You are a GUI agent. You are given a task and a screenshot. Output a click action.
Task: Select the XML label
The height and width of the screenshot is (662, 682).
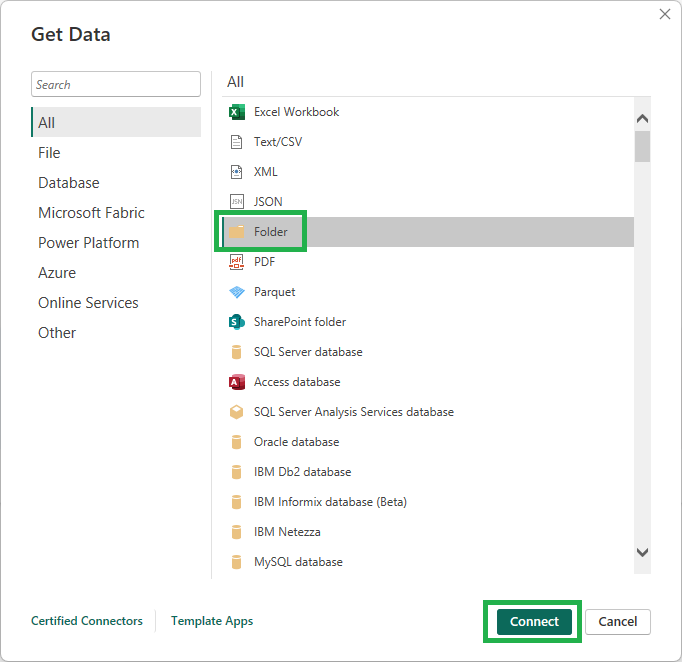pos(266,172)
